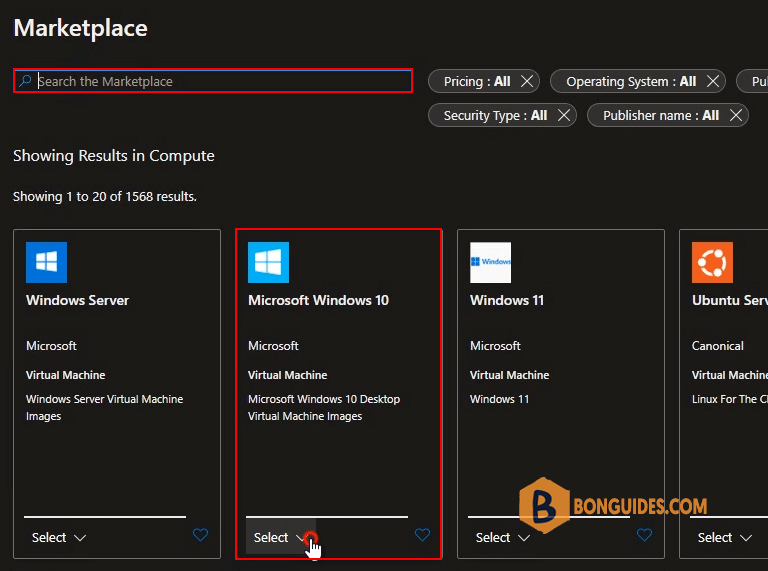Click the Linux For The Cloud description on Ubuntu card
This screenshot has height=571, width=768.
point(730,399)
